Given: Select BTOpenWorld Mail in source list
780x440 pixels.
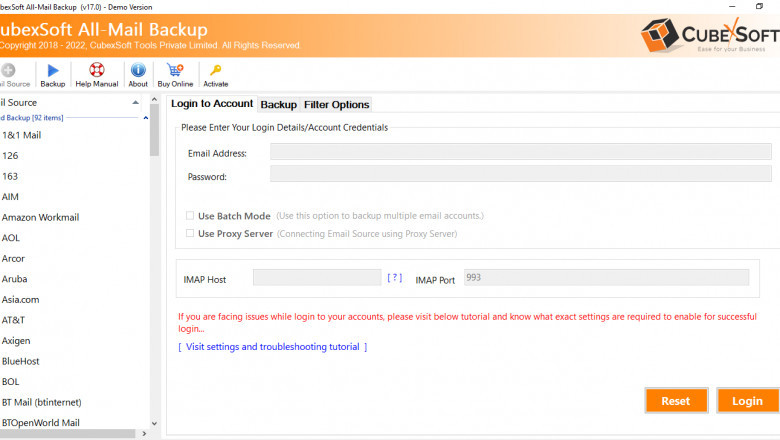Looking at the screenshot, I should coord(41,423).
